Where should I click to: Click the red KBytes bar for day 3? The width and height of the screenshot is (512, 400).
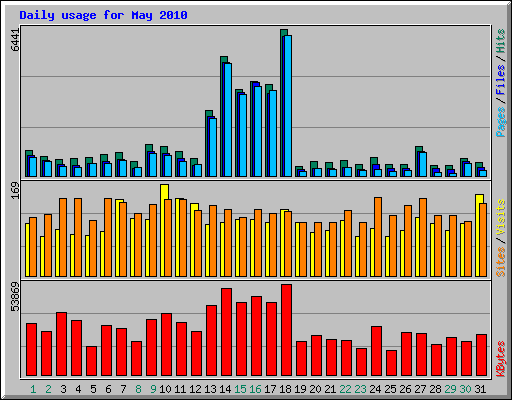(61, 344)
